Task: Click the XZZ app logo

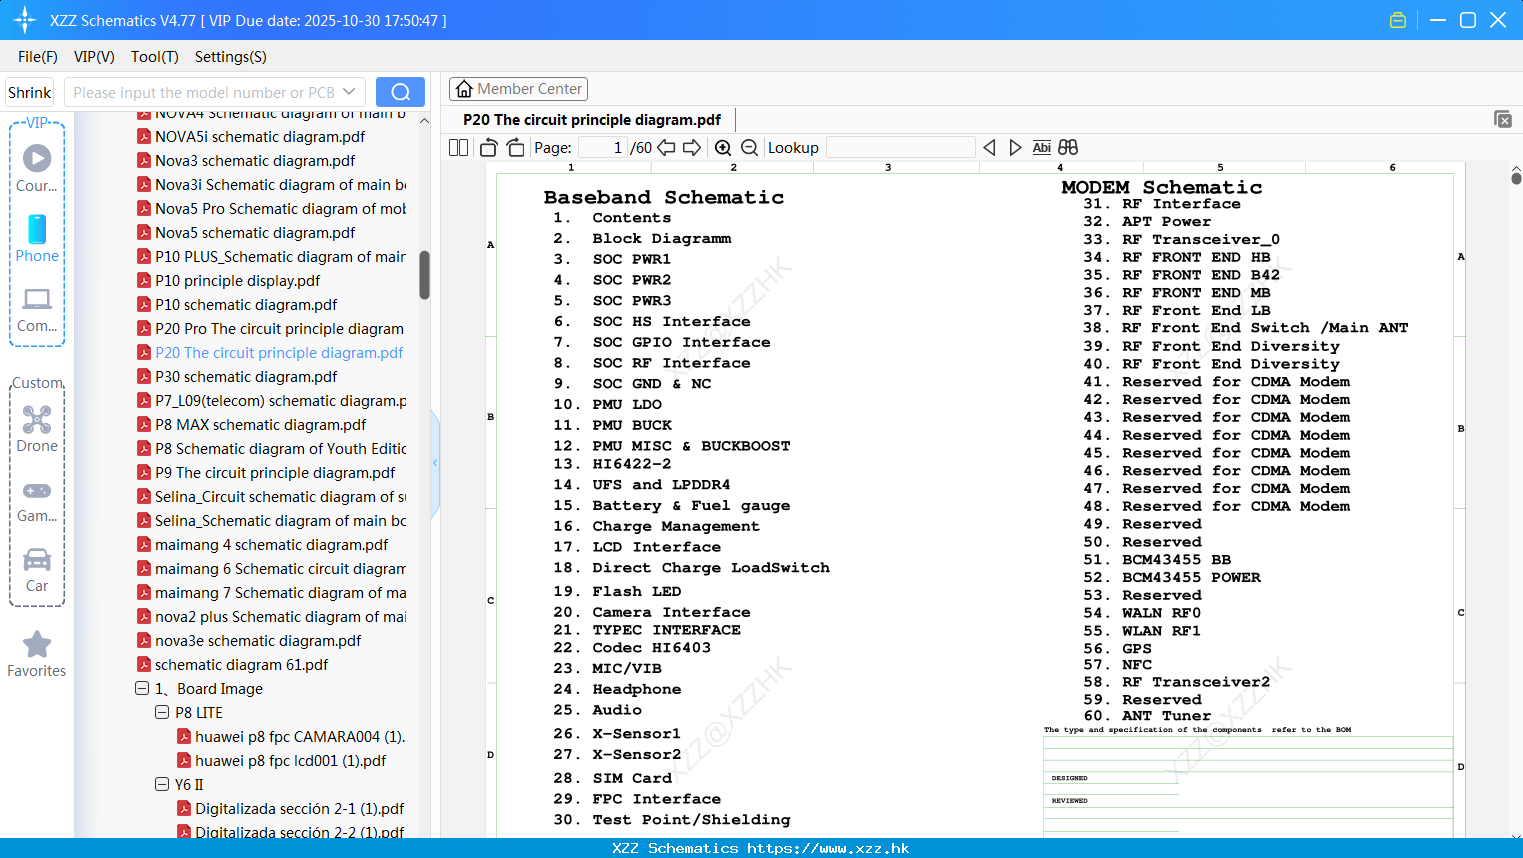Action: (25, 20)
